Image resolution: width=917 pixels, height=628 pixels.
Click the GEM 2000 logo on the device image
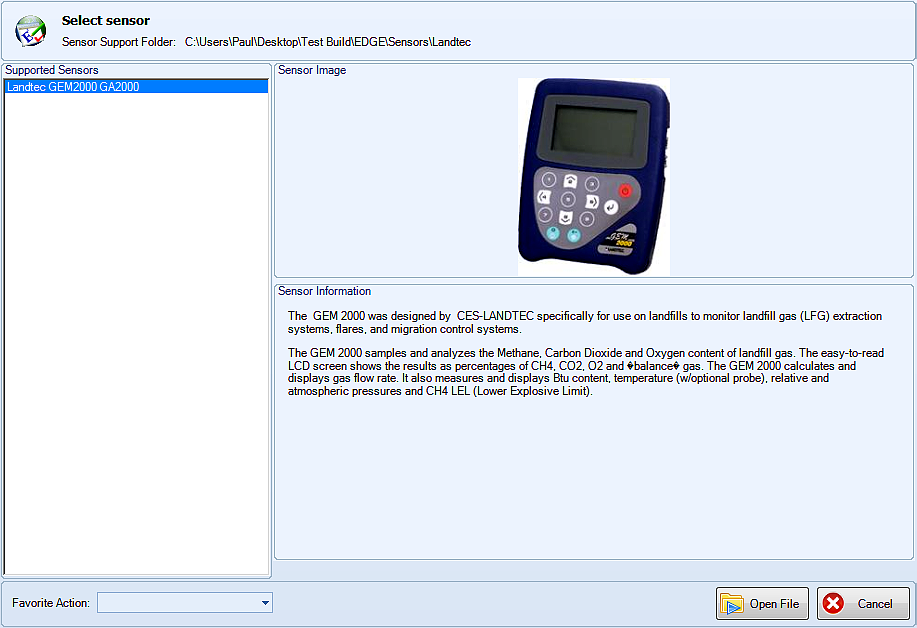point(620,233)
